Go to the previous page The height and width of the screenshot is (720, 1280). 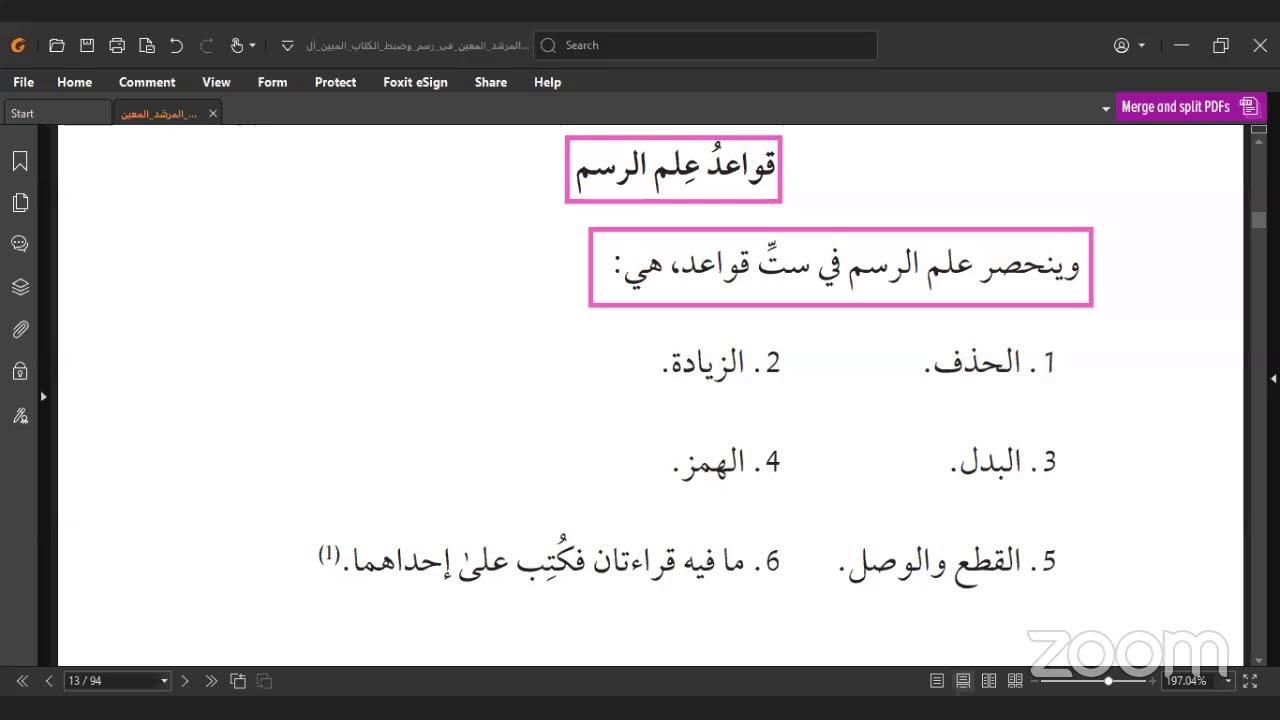(x=49, y=681)
